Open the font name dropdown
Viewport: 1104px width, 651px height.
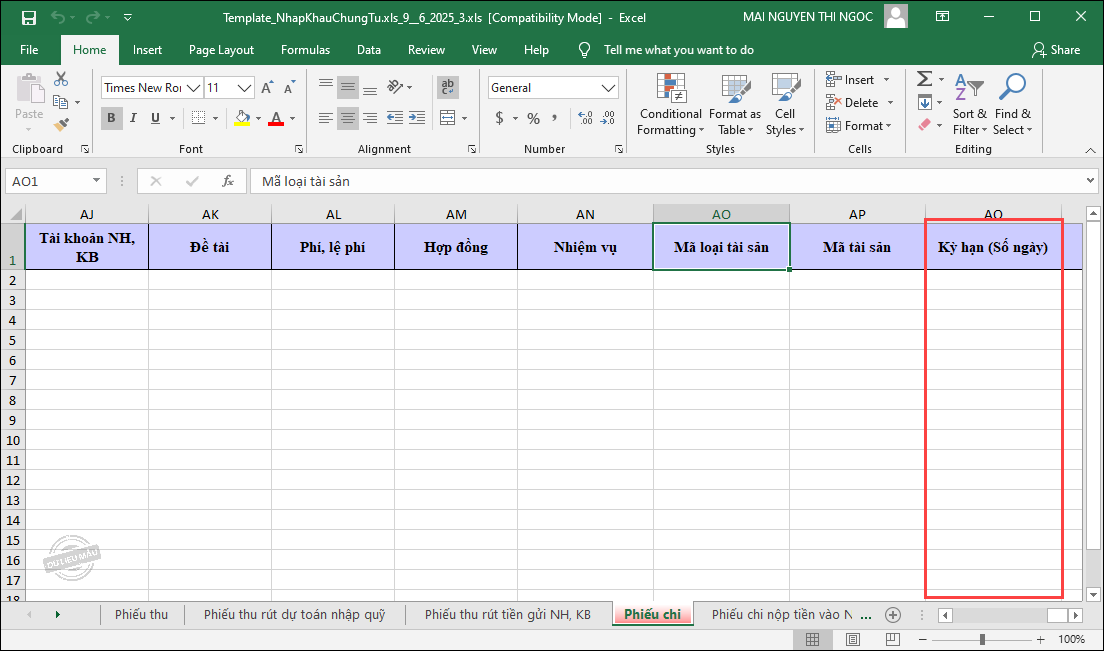(x=194, y=88)
